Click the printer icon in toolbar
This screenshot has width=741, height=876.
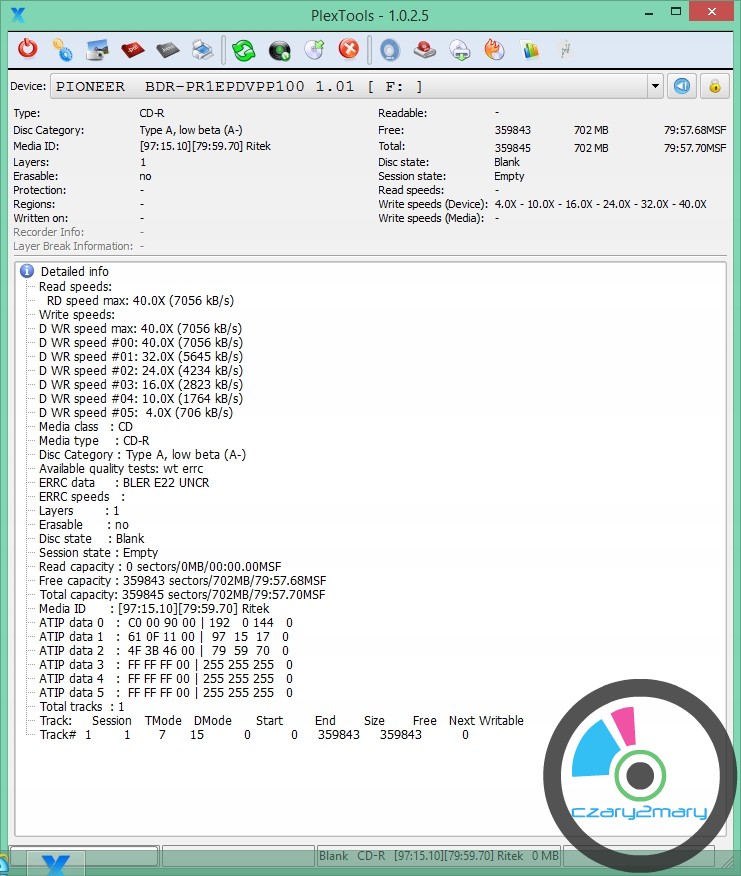pos(201,49)
